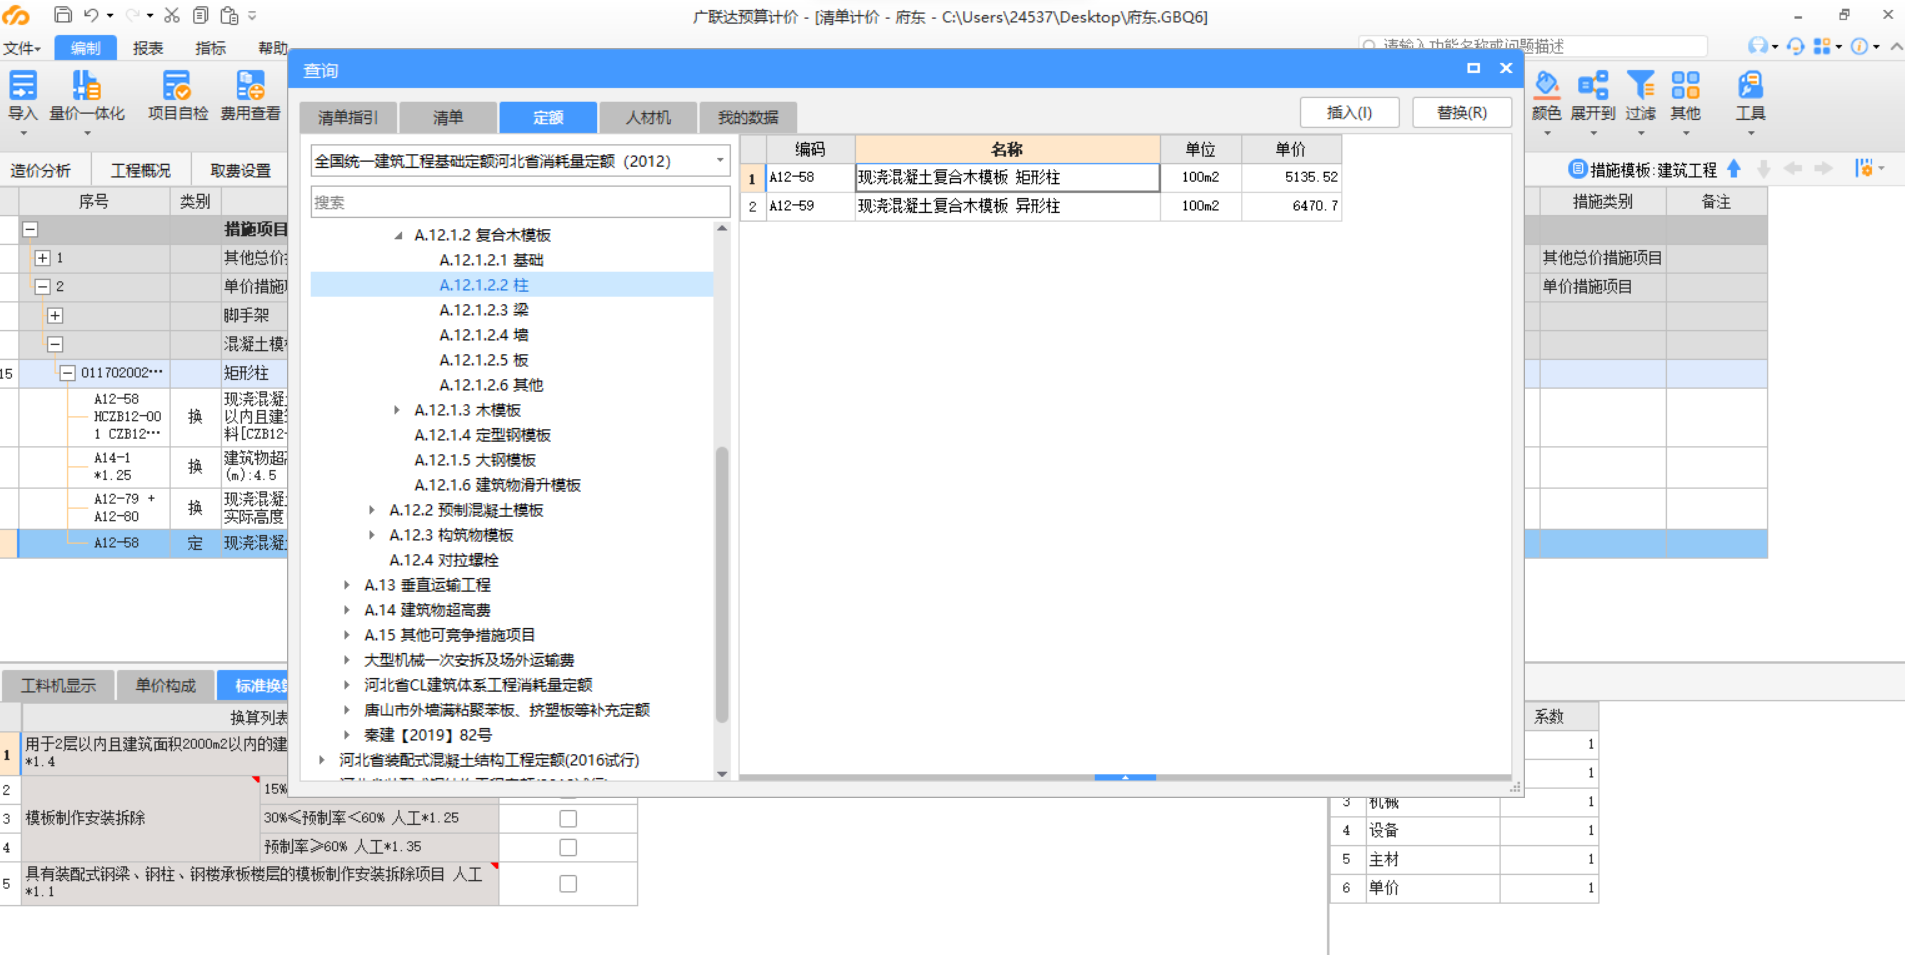The image size is (1905, 955).
Task: Click the Cut scissors icon
Action: [172, 15]
